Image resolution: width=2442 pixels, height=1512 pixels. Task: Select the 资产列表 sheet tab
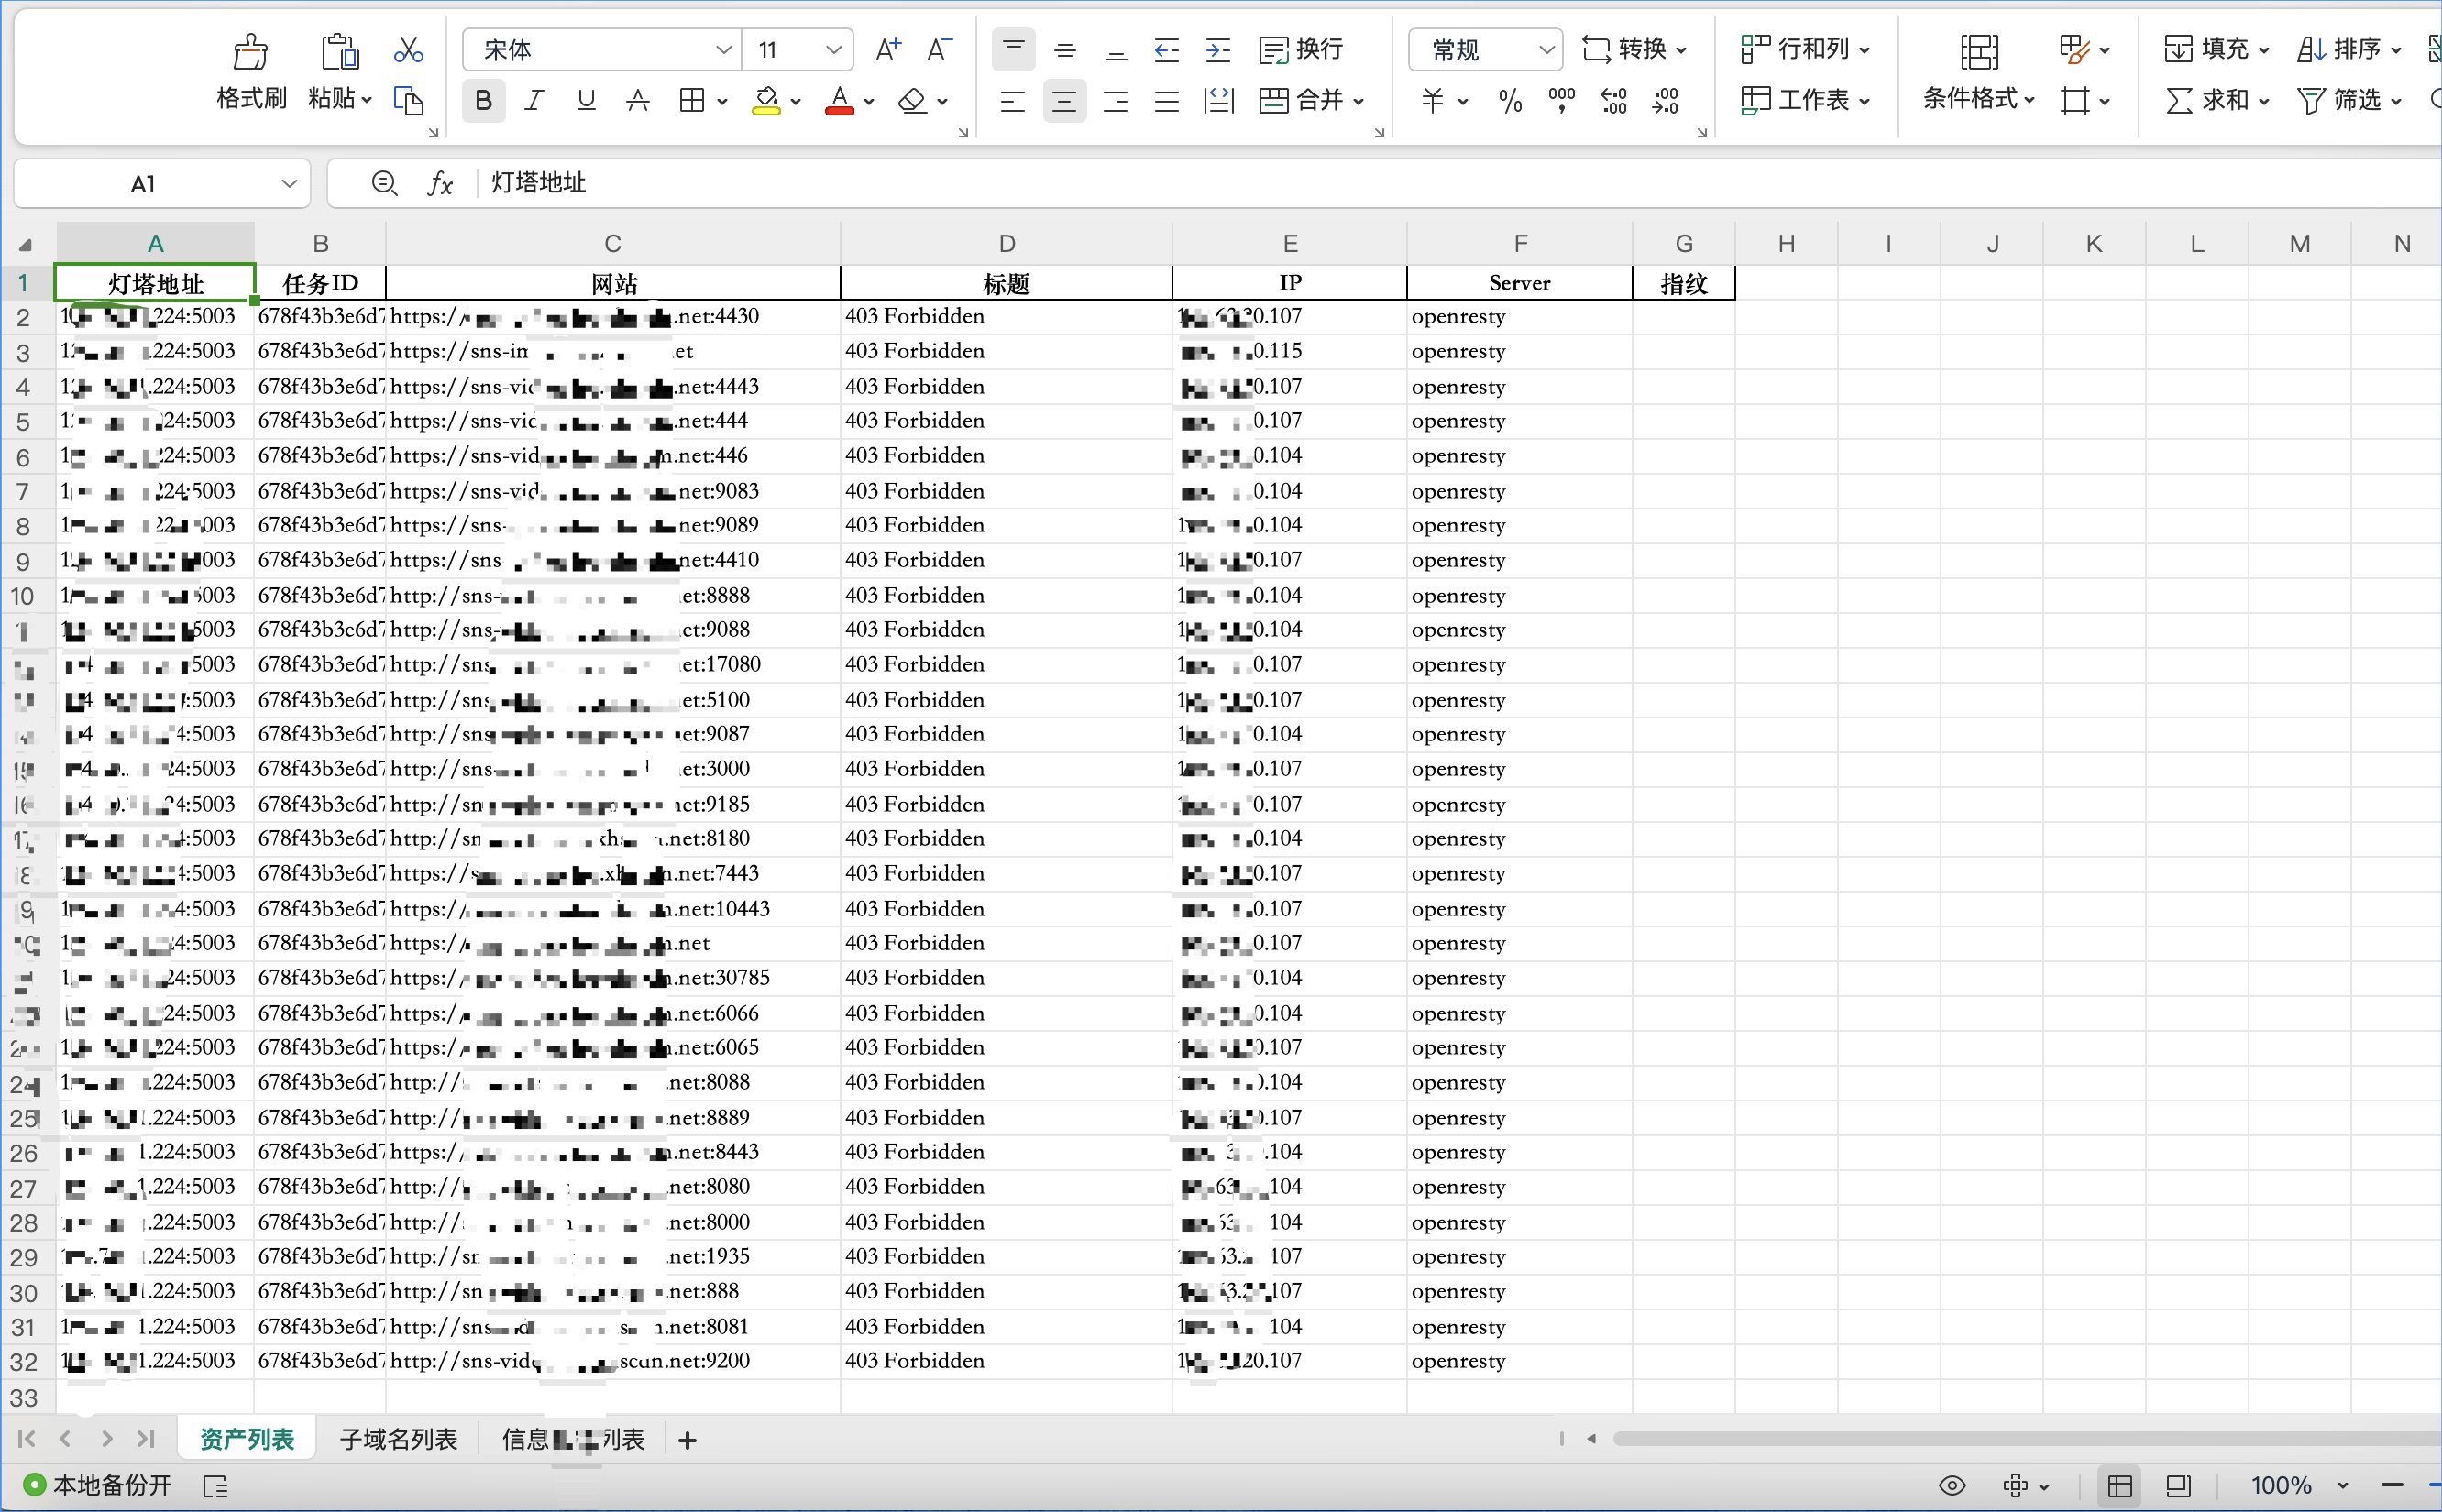coord(247,1439)
